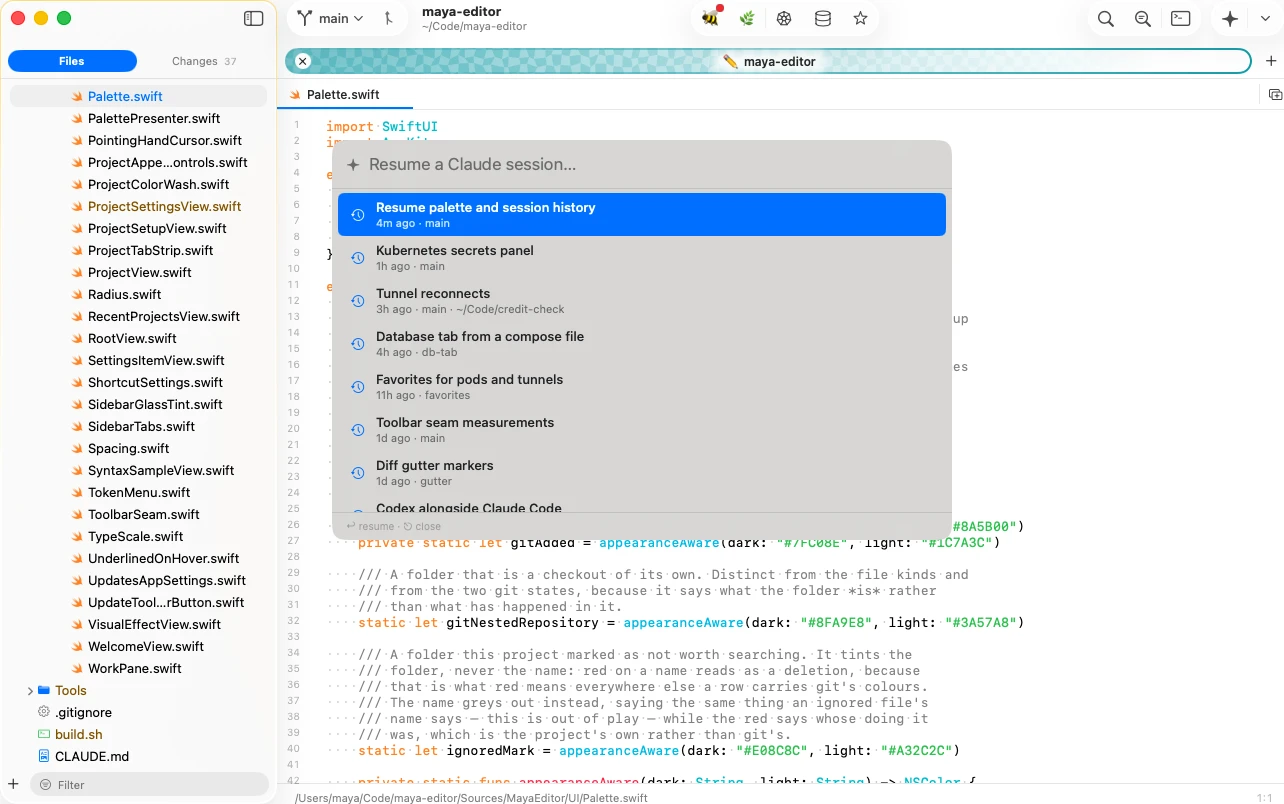1284x804 pixels.
Task: Open the terminal icon in toolbar
Action: click(x=1181, y=18)
